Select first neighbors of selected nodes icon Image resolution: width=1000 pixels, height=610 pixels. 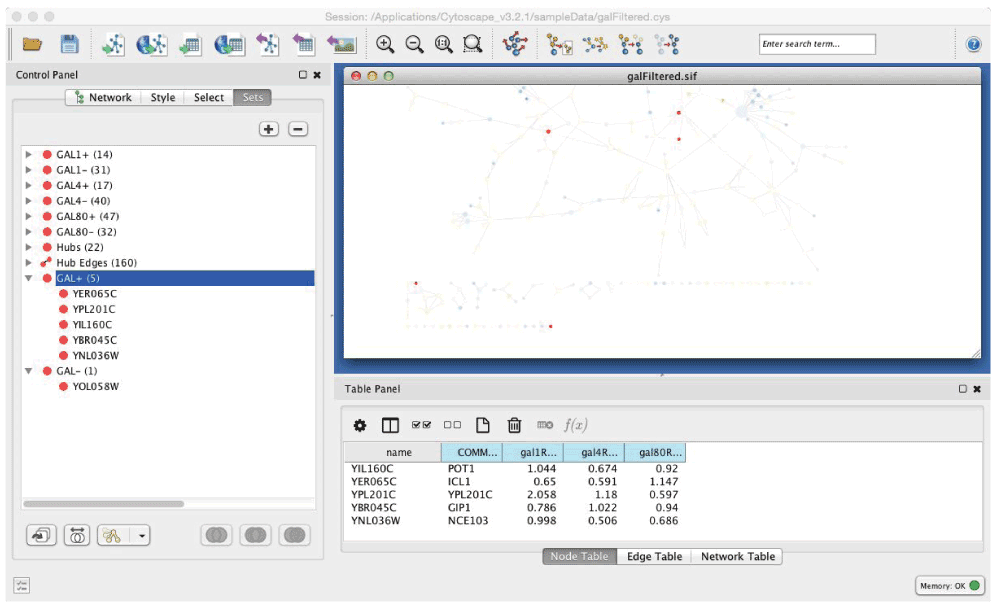point(596,45)
